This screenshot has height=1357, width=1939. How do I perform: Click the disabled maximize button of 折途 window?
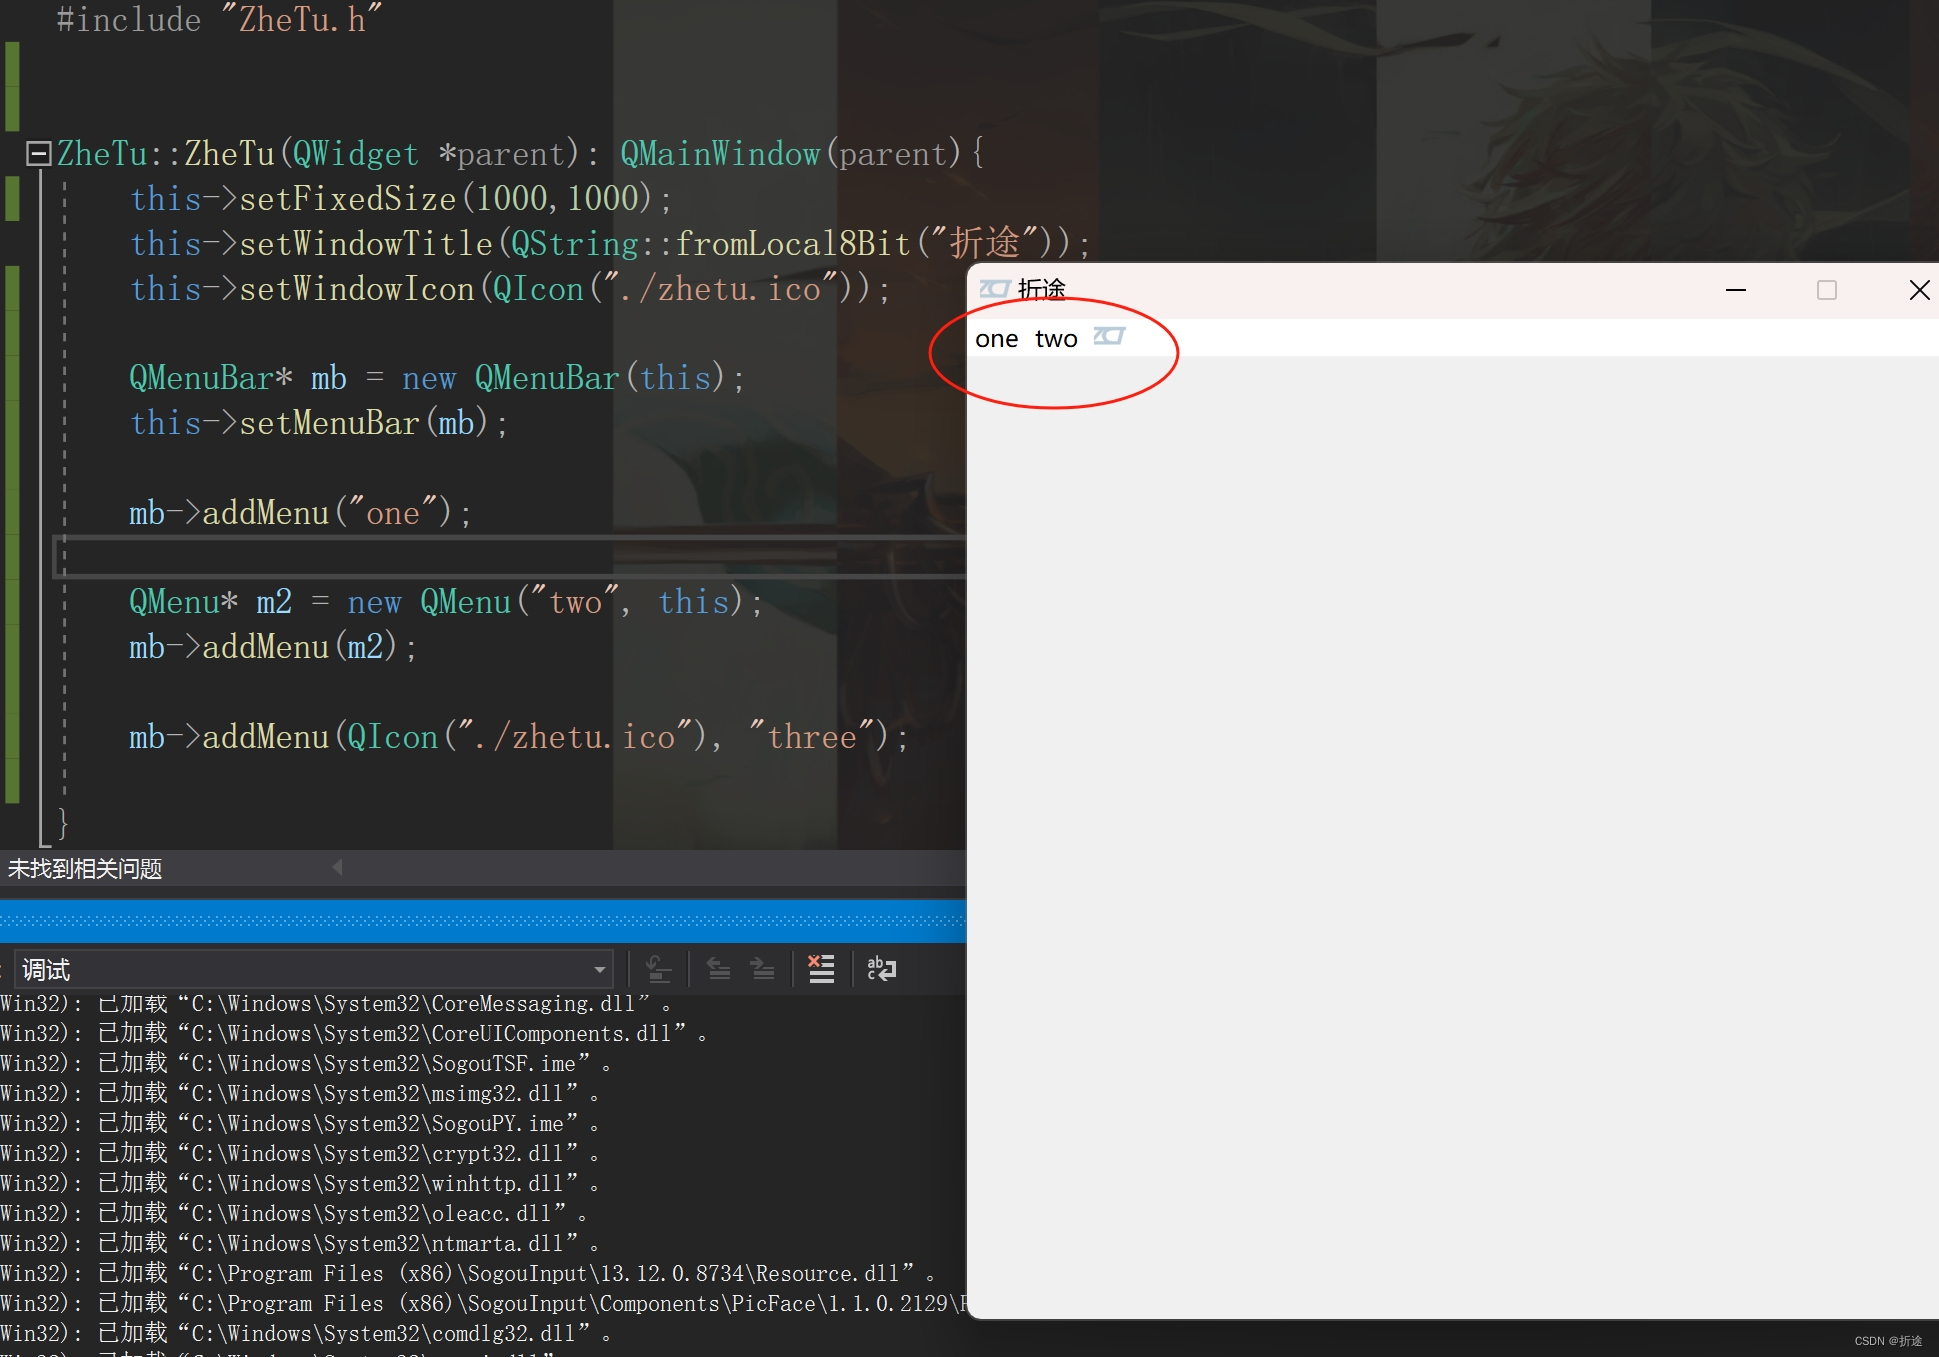coord(1827,290)
